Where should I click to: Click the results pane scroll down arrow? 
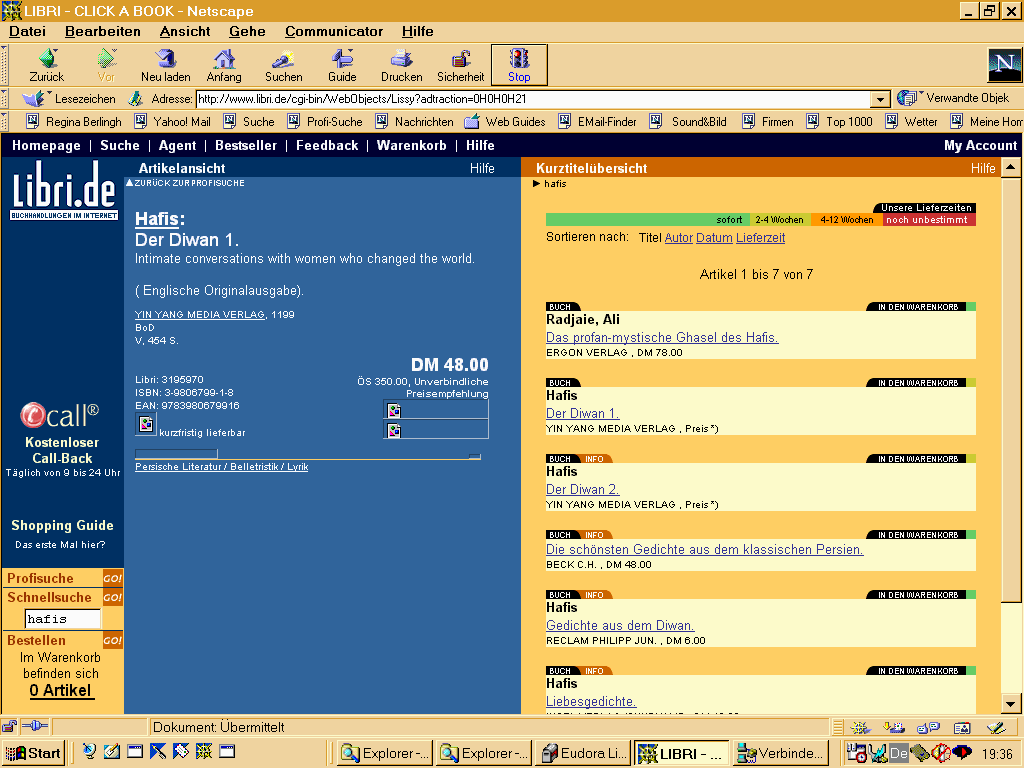1010,704
